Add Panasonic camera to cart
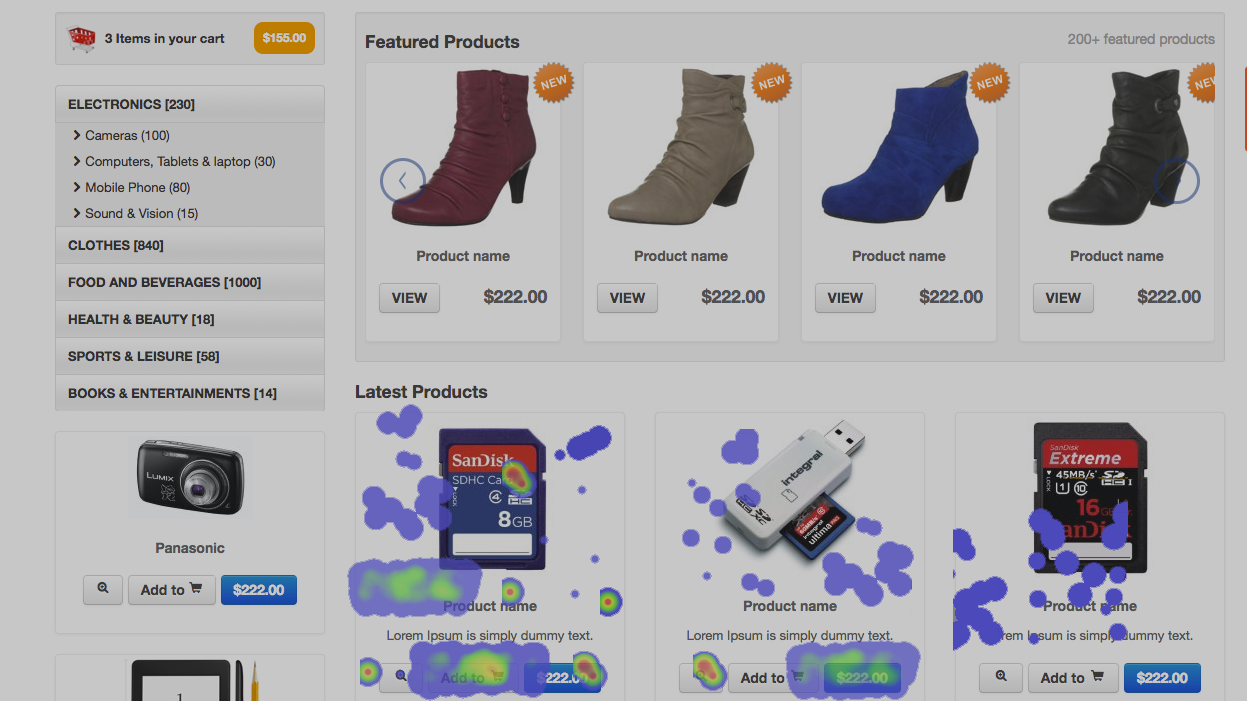 171,590
